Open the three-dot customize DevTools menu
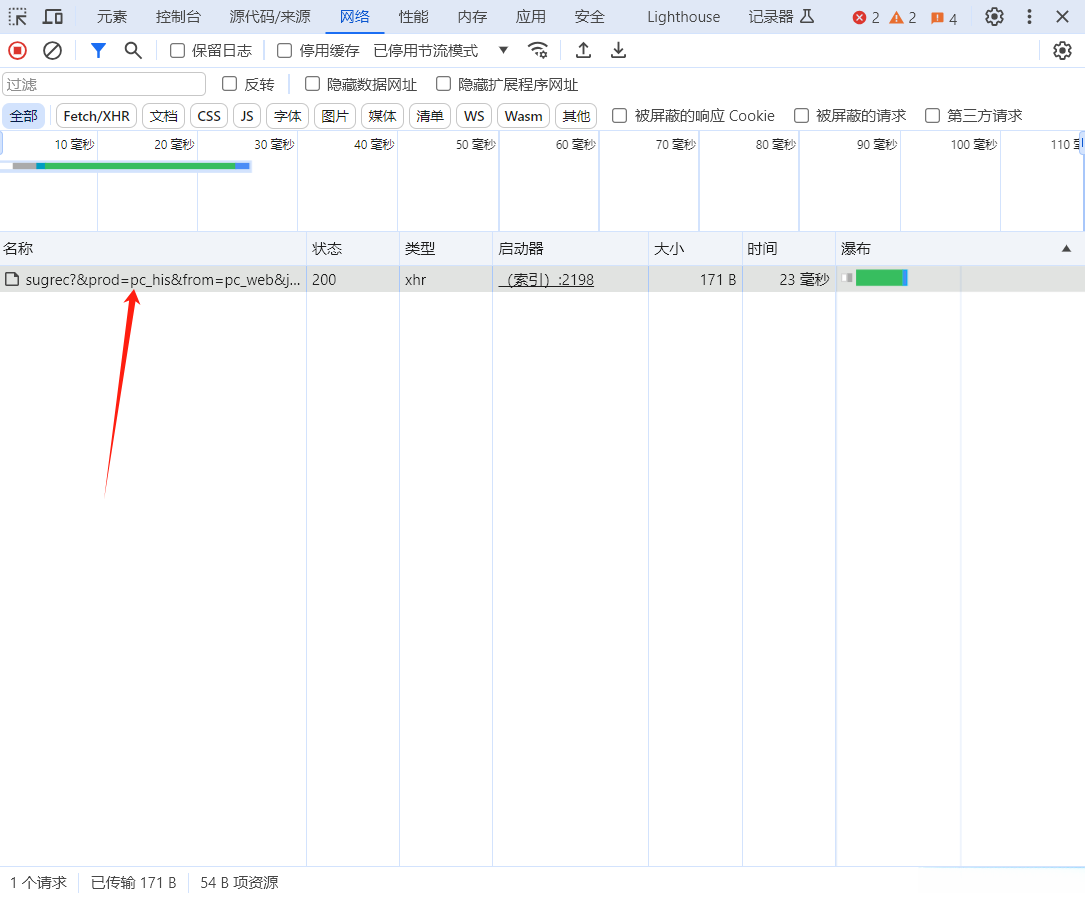This screenshot has height=899, width=1085. click(1029, 17)
